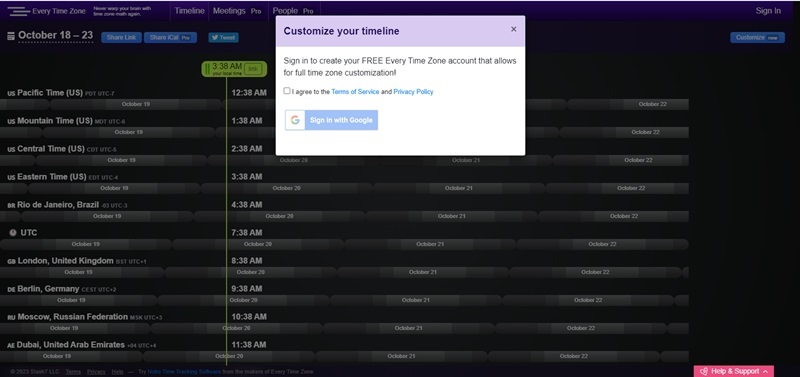Open the hamburger menu icon

click(x=19, y=11)
